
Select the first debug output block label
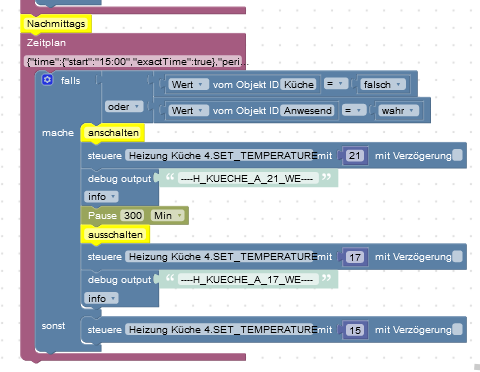[119, 179]
